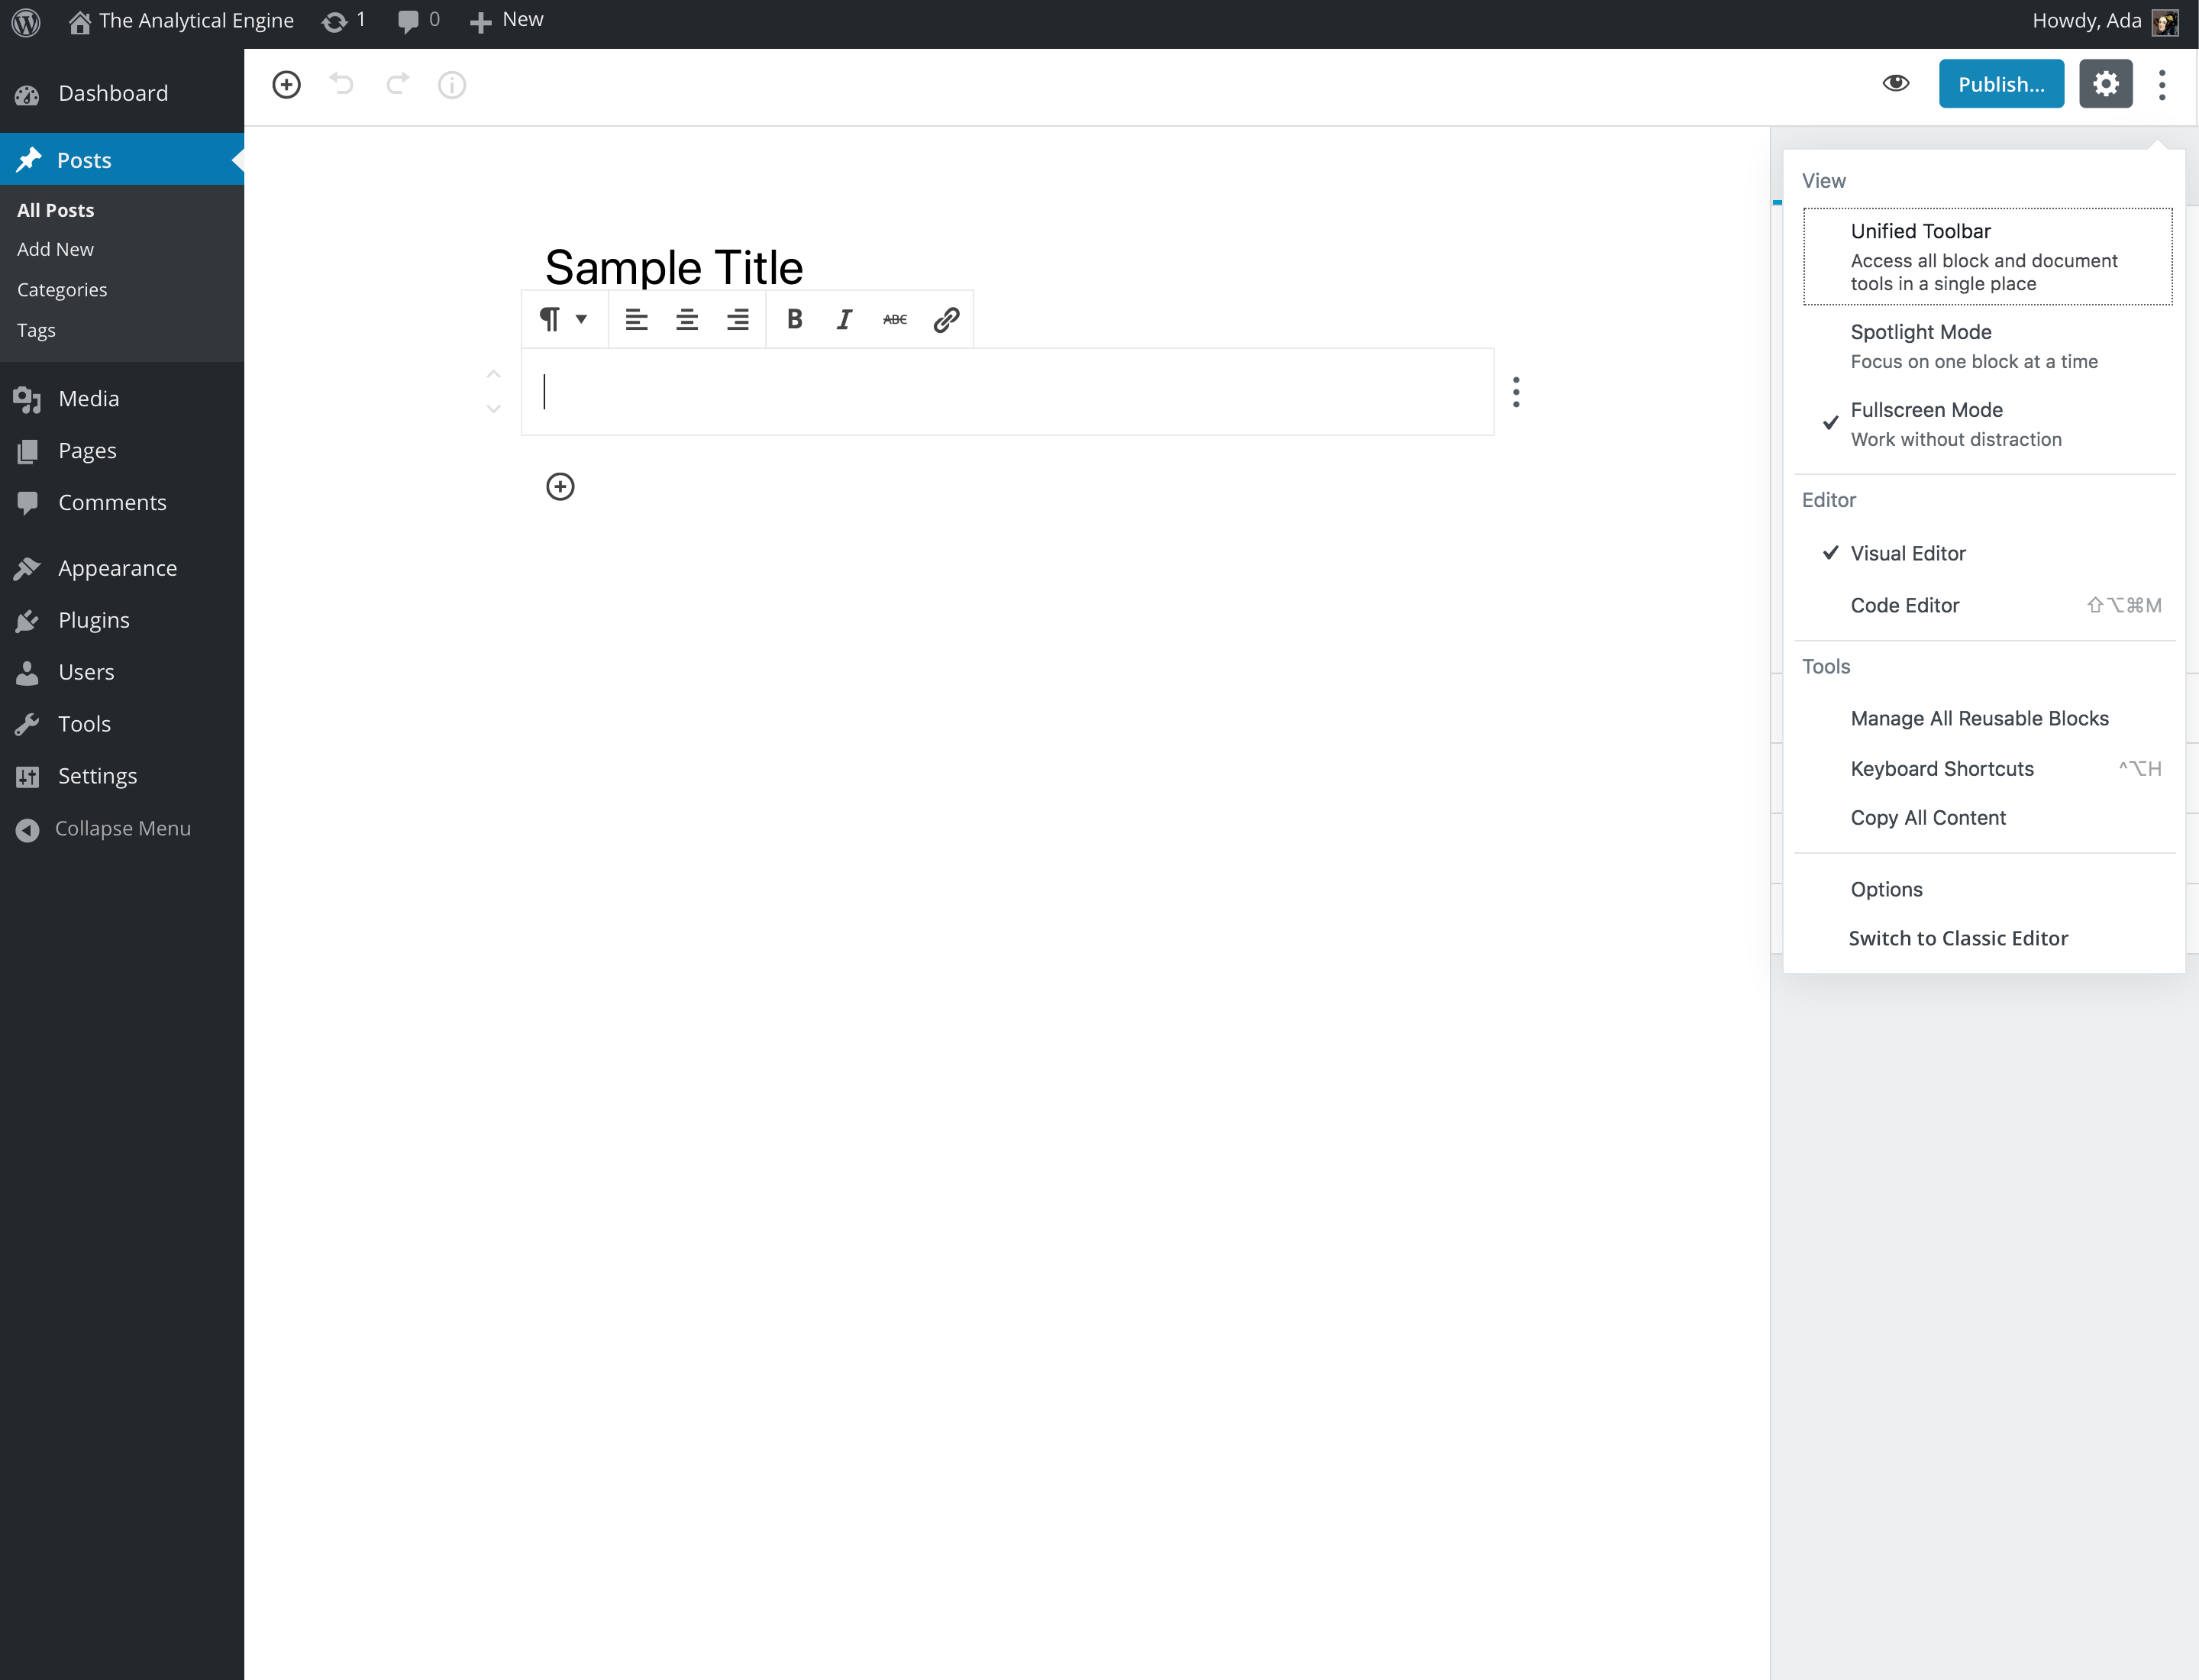Apply bold formatting

794,319
